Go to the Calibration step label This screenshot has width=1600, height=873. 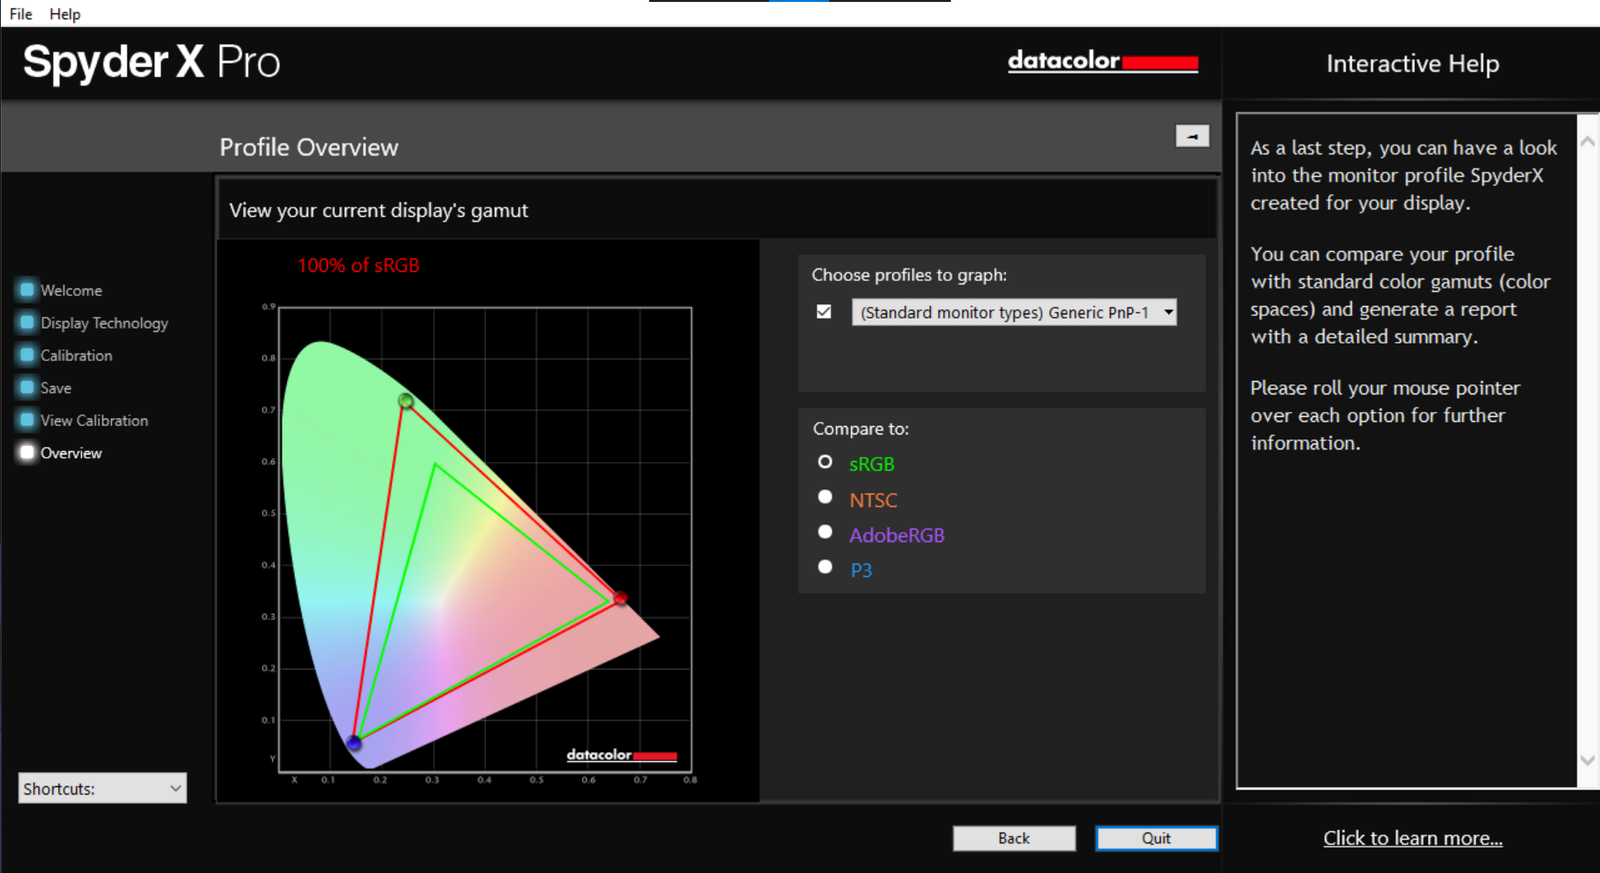[76, 355]
